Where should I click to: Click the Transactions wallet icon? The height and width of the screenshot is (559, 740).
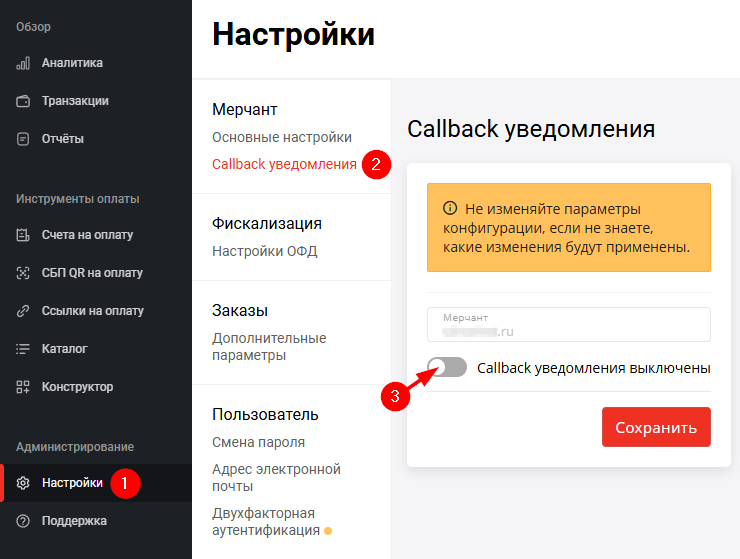pos(23,101)
